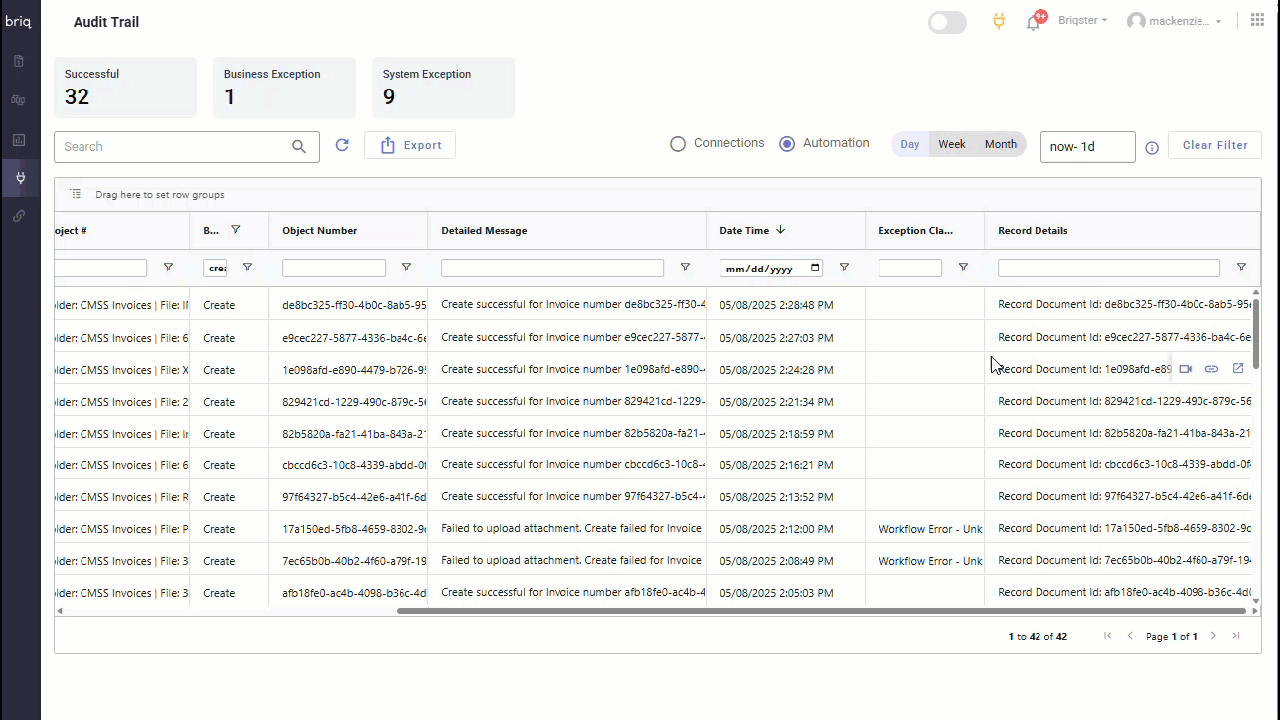Click the yellow plug icon in header
This screenshot has height=720, width=1280.
998,21
